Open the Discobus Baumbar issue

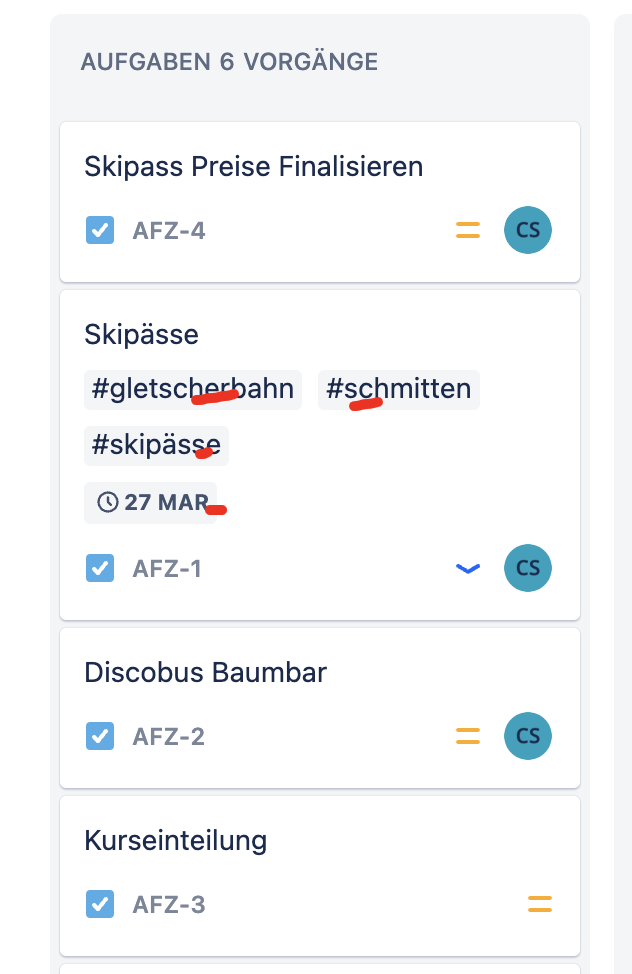(x=320, y=708)
